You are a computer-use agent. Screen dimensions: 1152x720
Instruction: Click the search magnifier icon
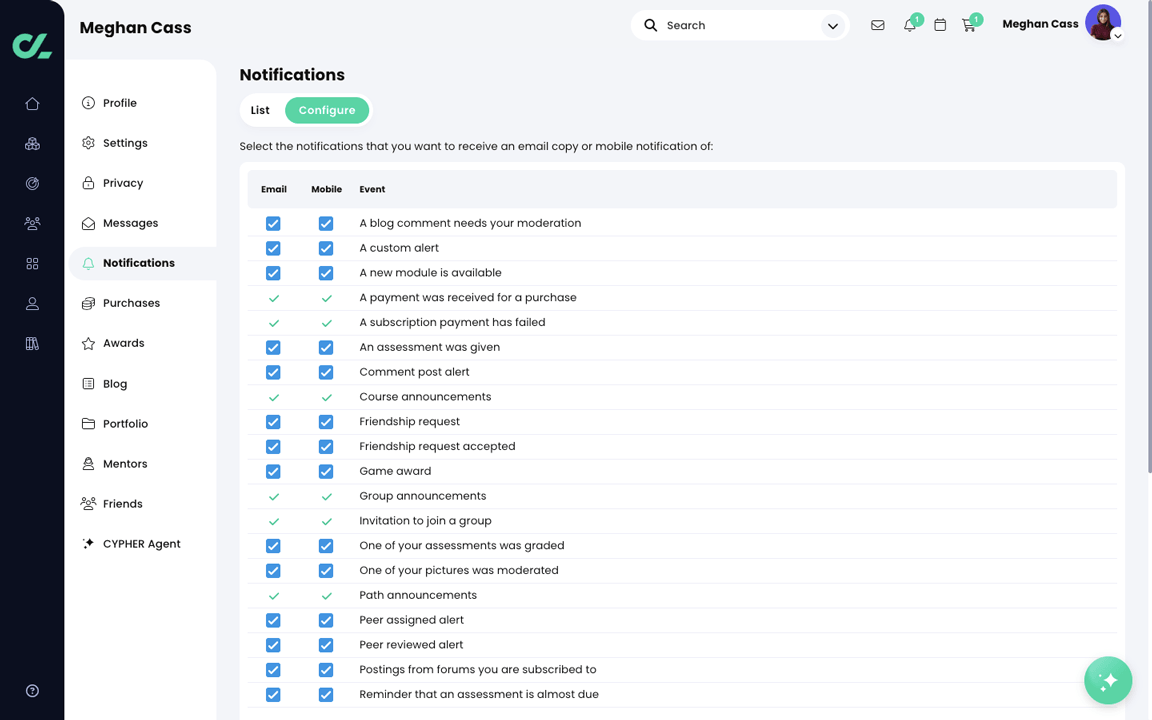(x=650, y=25)
